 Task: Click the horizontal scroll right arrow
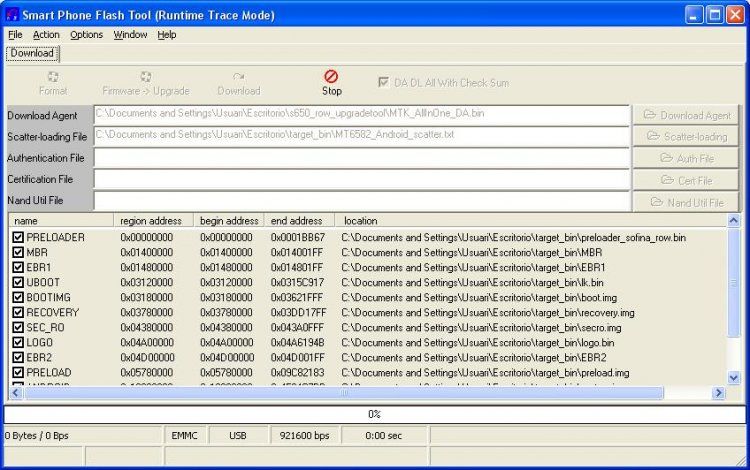(718, 393)
